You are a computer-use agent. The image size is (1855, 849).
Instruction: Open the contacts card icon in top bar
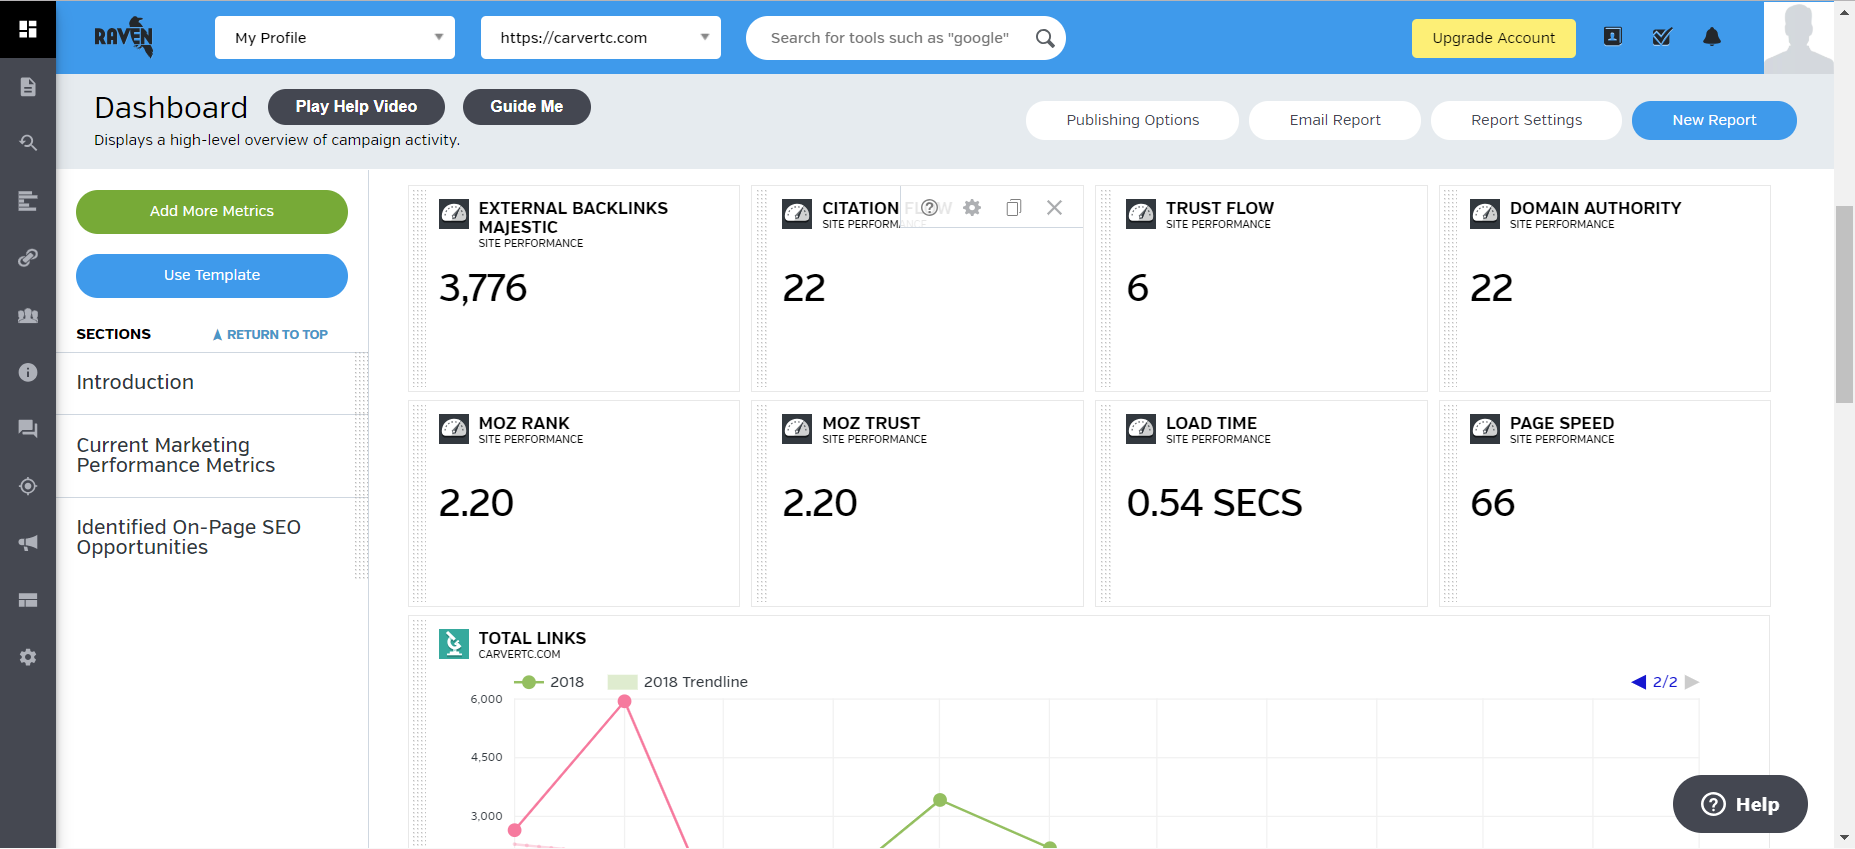pyautogui.click(x=1612, y=37)
